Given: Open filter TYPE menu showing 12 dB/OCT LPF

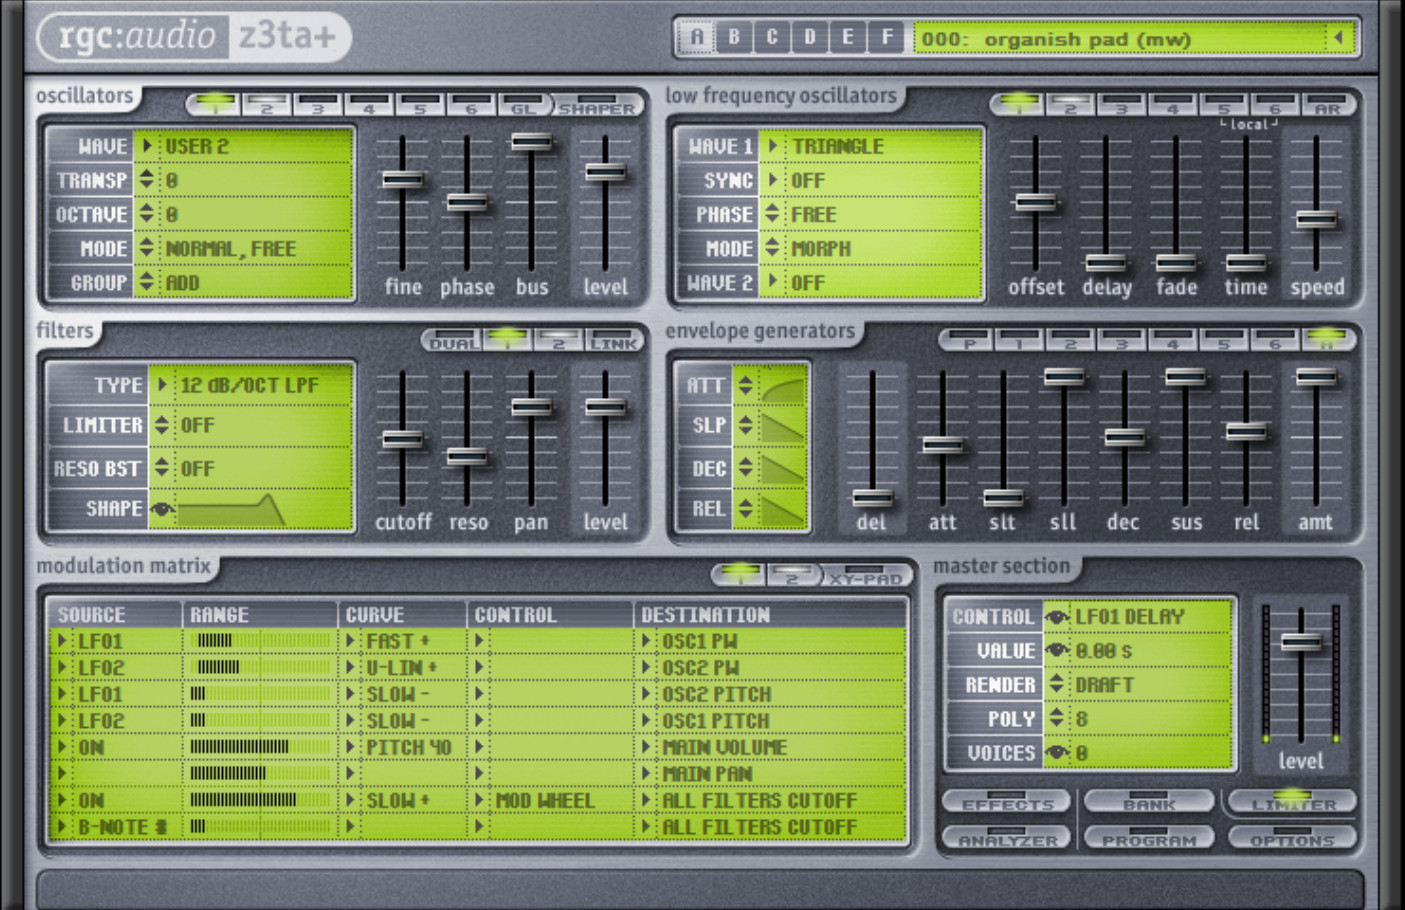Looking at the screenshot, I should click(162, 385).
